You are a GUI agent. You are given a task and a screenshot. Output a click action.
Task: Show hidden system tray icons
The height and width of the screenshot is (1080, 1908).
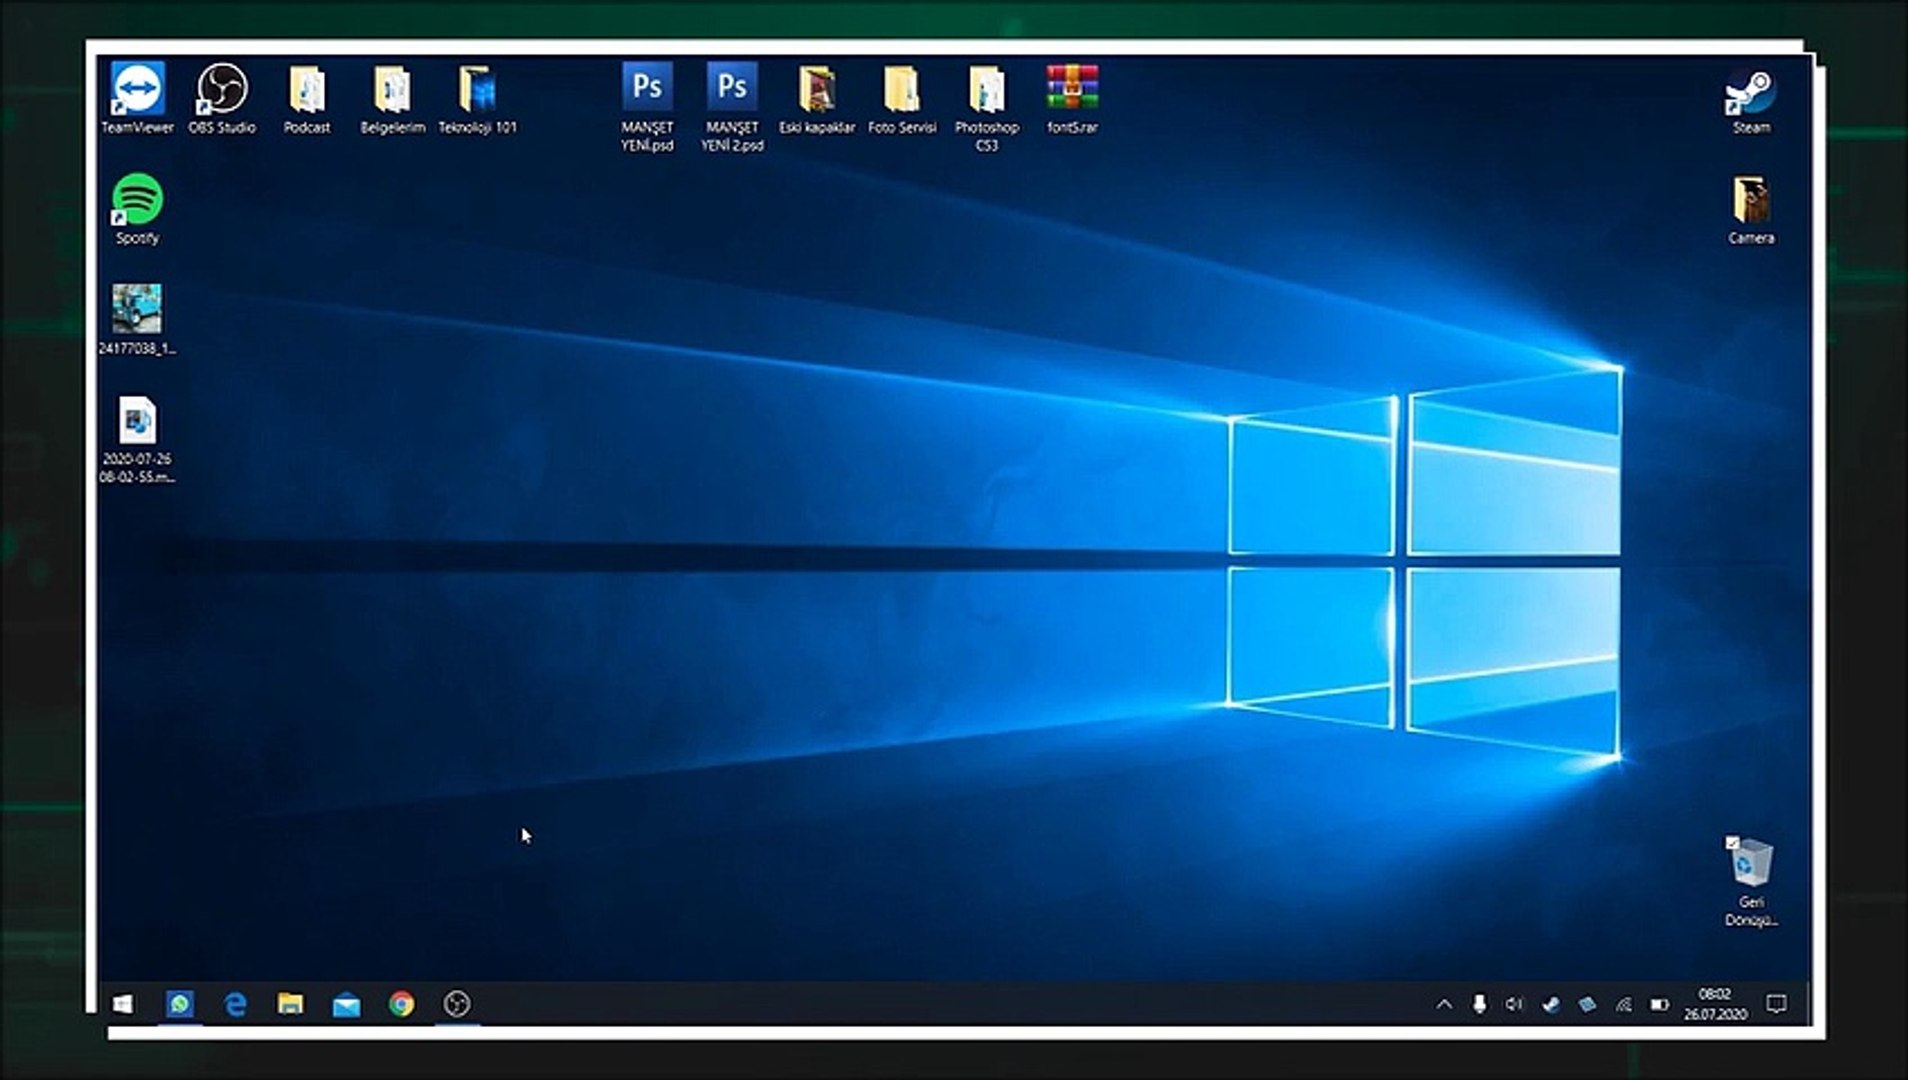click(1444, 1004)
